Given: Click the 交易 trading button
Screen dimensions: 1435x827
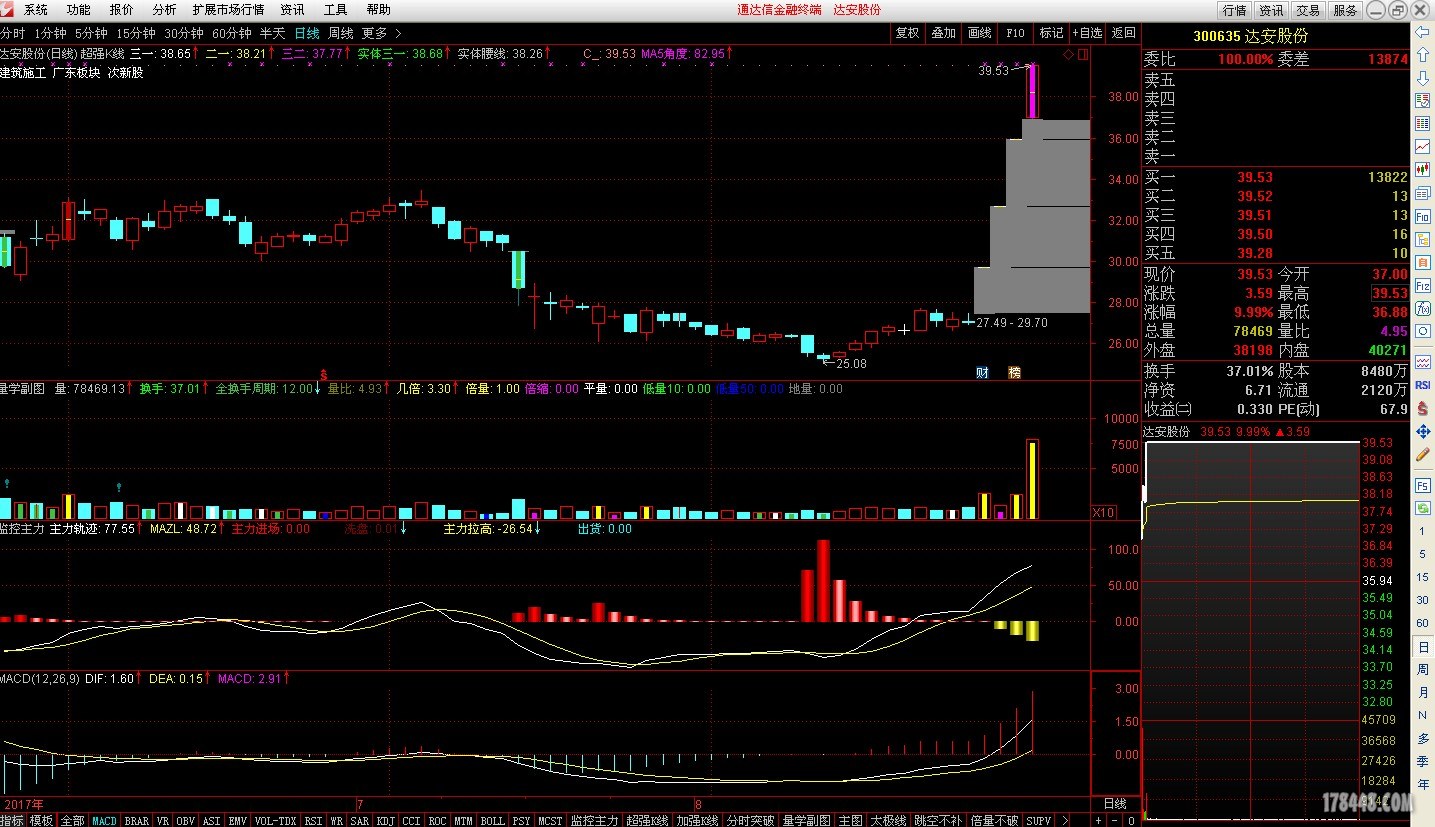Looking at the screenshot, I should (1307, 10).
